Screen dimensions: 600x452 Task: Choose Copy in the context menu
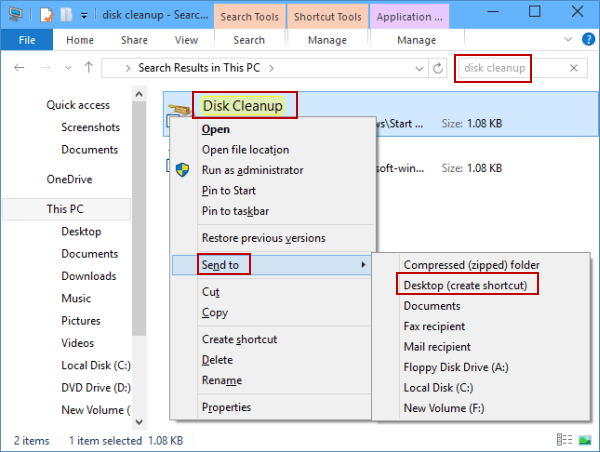pos(272,312)
